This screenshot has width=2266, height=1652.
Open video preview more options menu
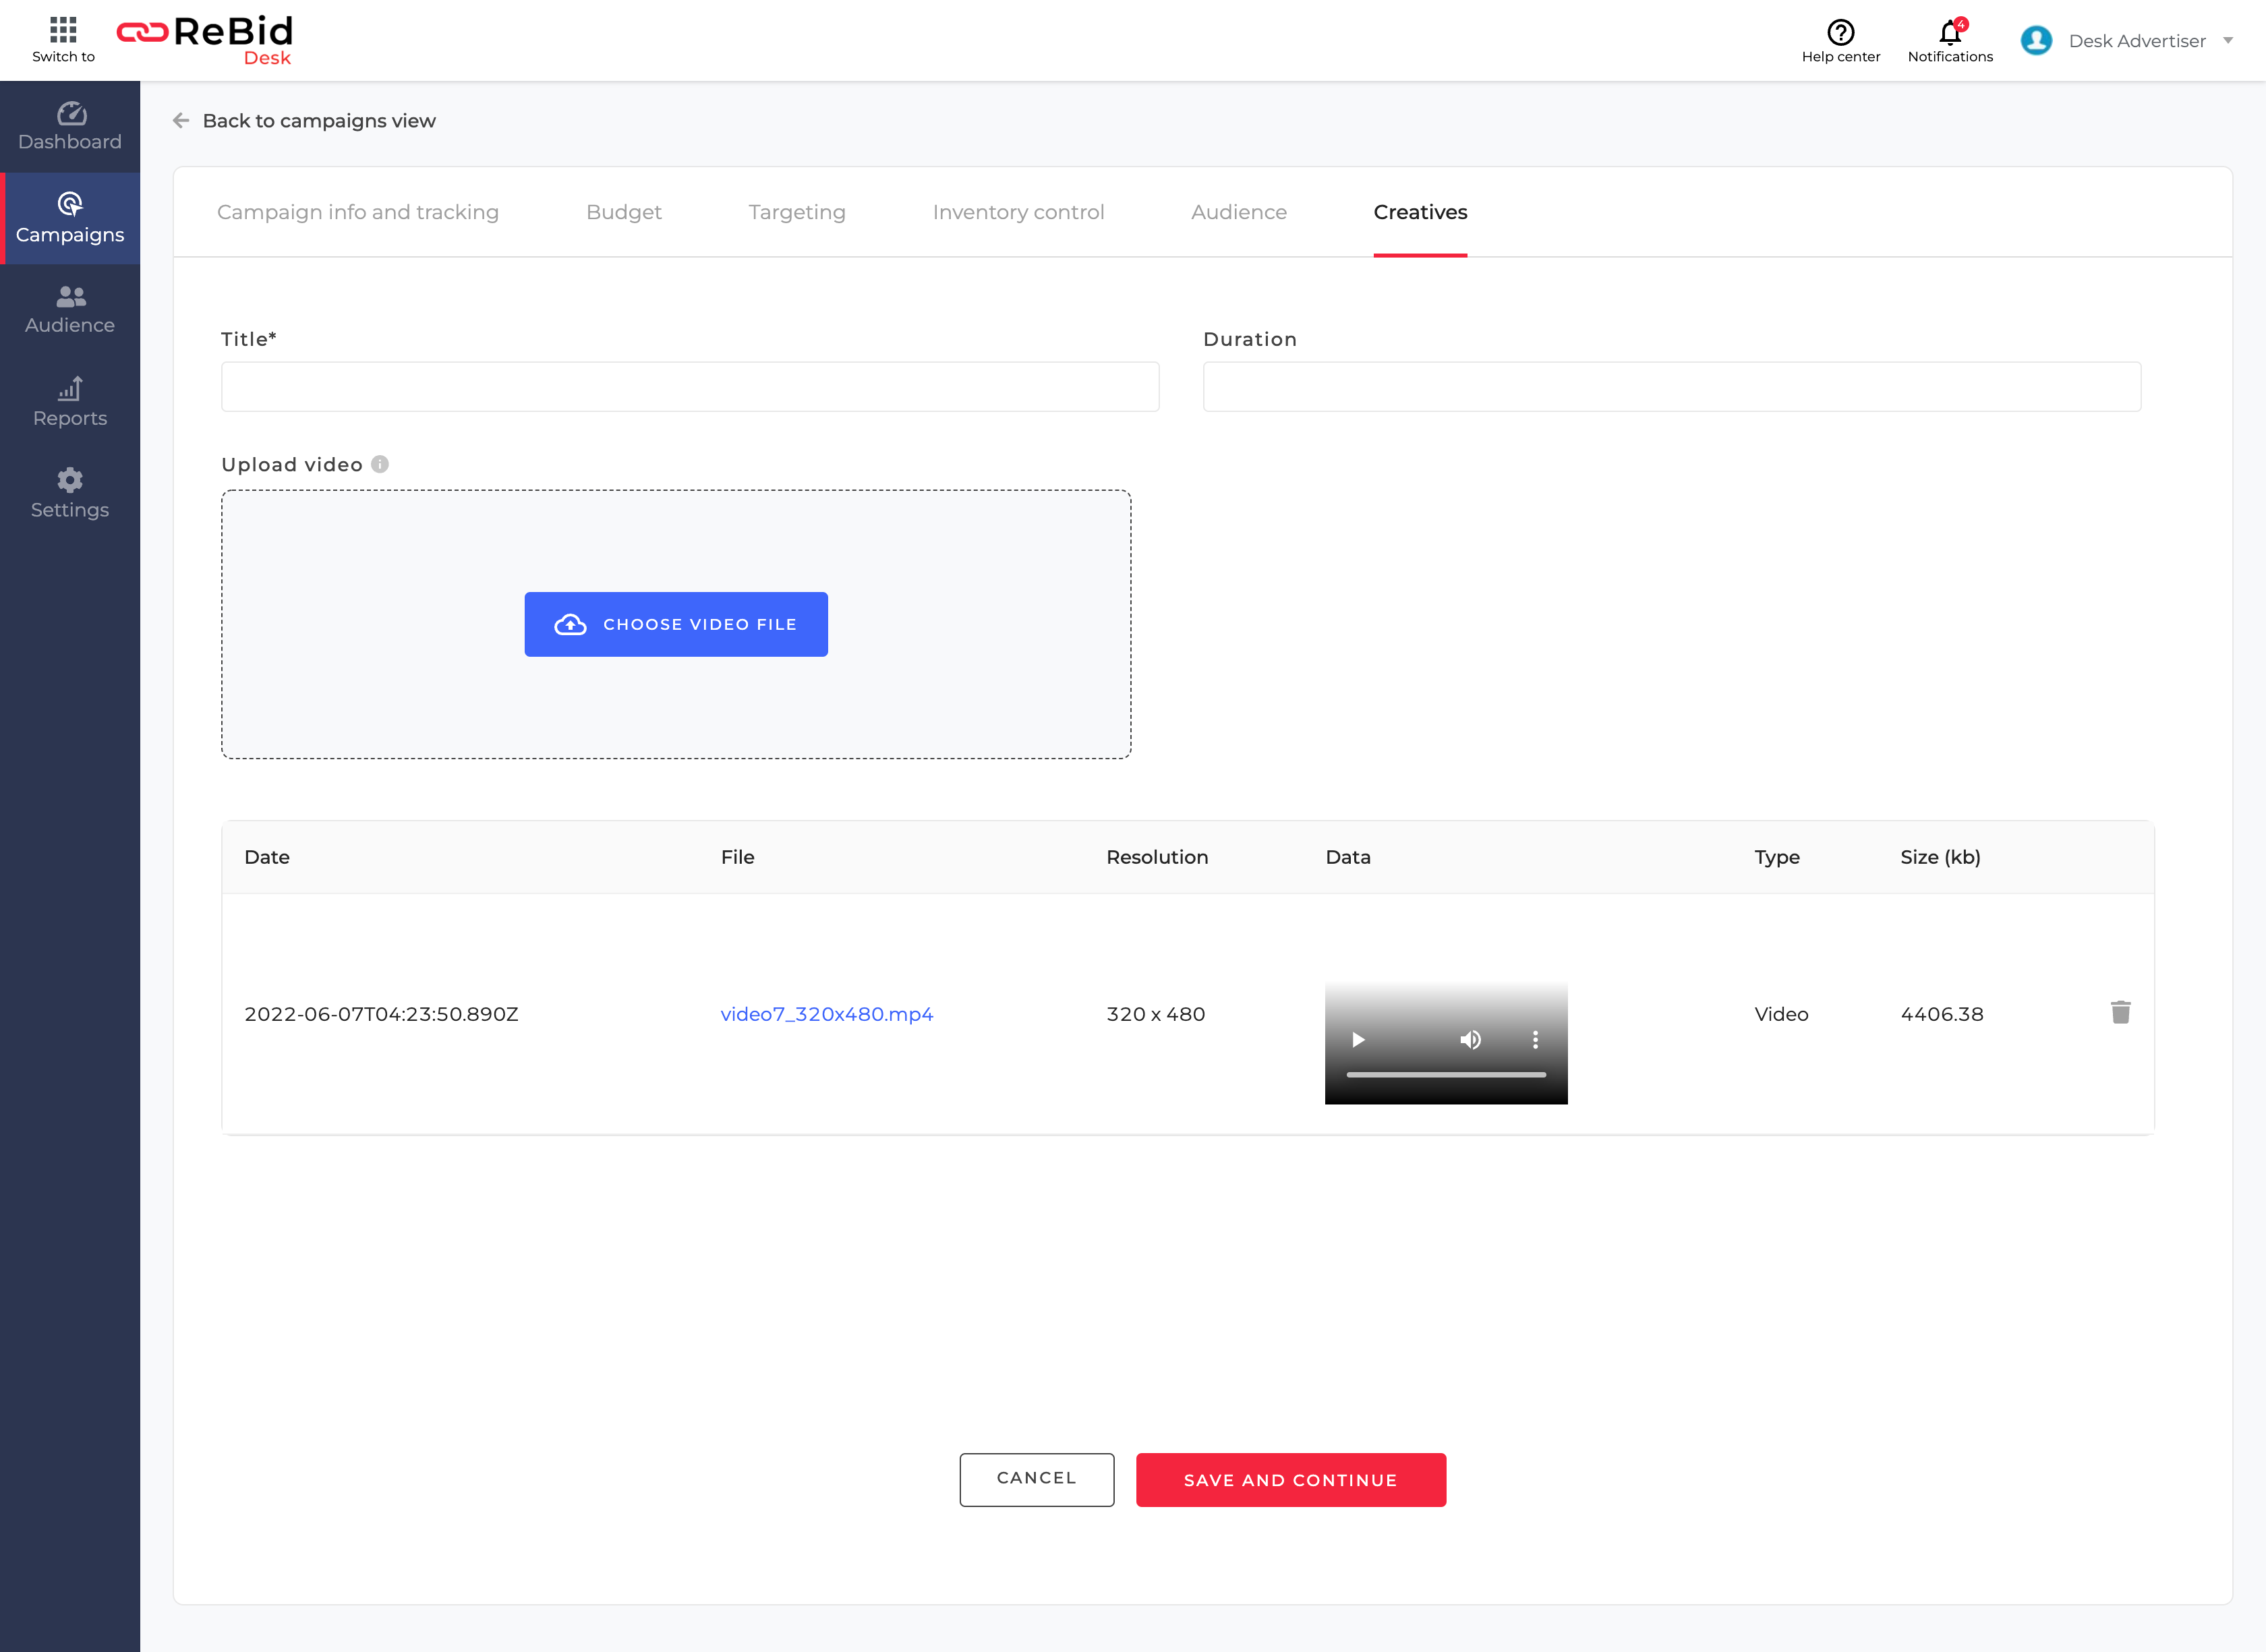coord(1535,1040)
